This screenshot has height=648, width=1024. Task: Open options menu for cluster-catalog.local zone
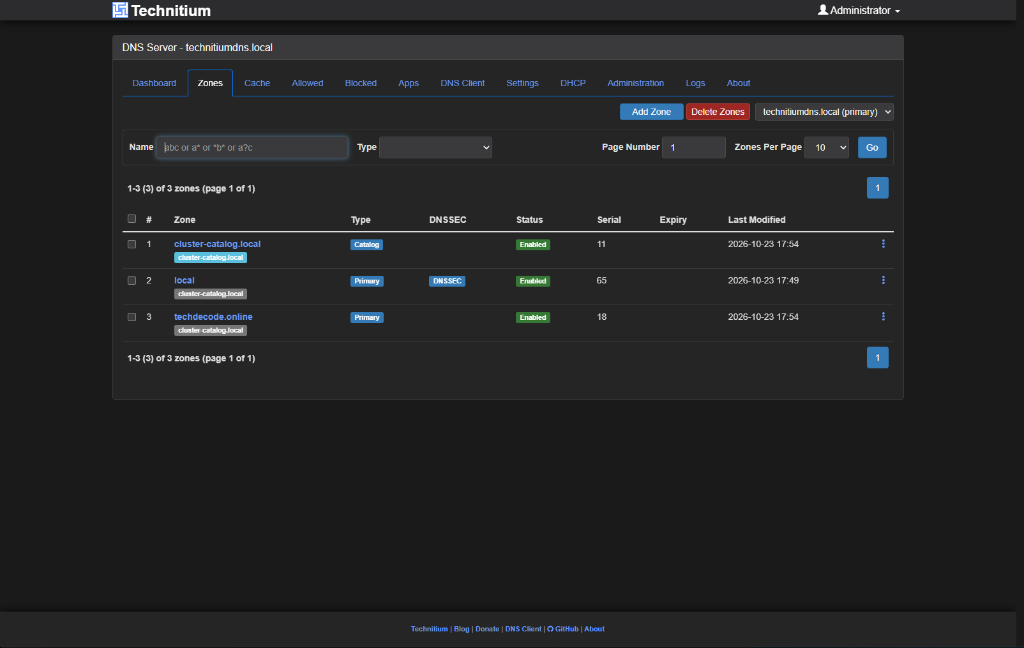click(x=883, y=244)
